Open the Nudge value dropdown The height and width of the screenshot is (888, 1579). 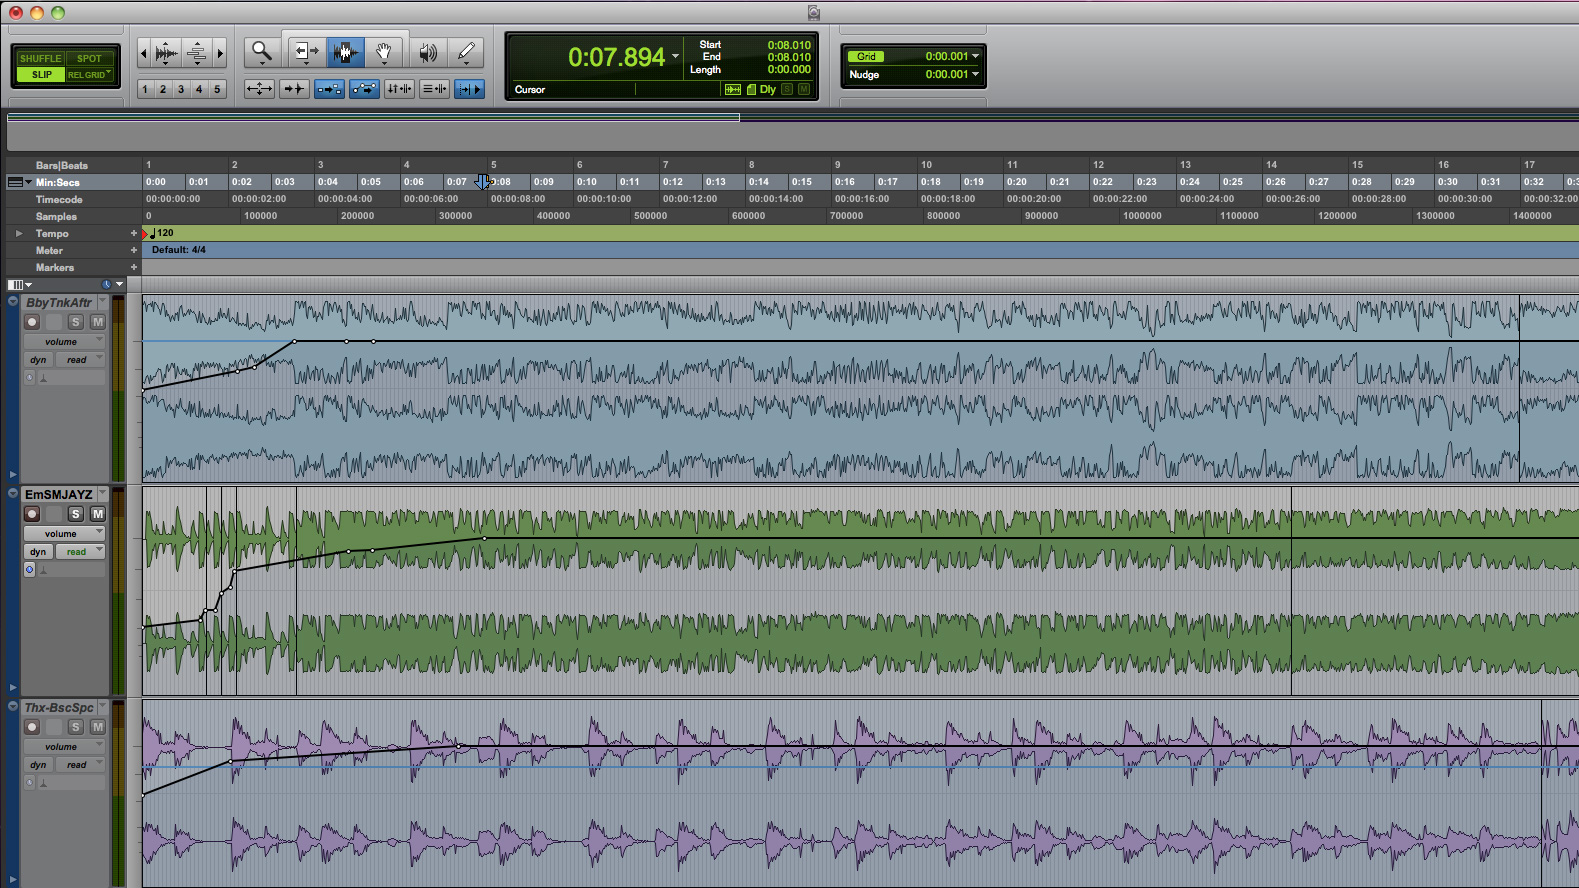point(975,74)
